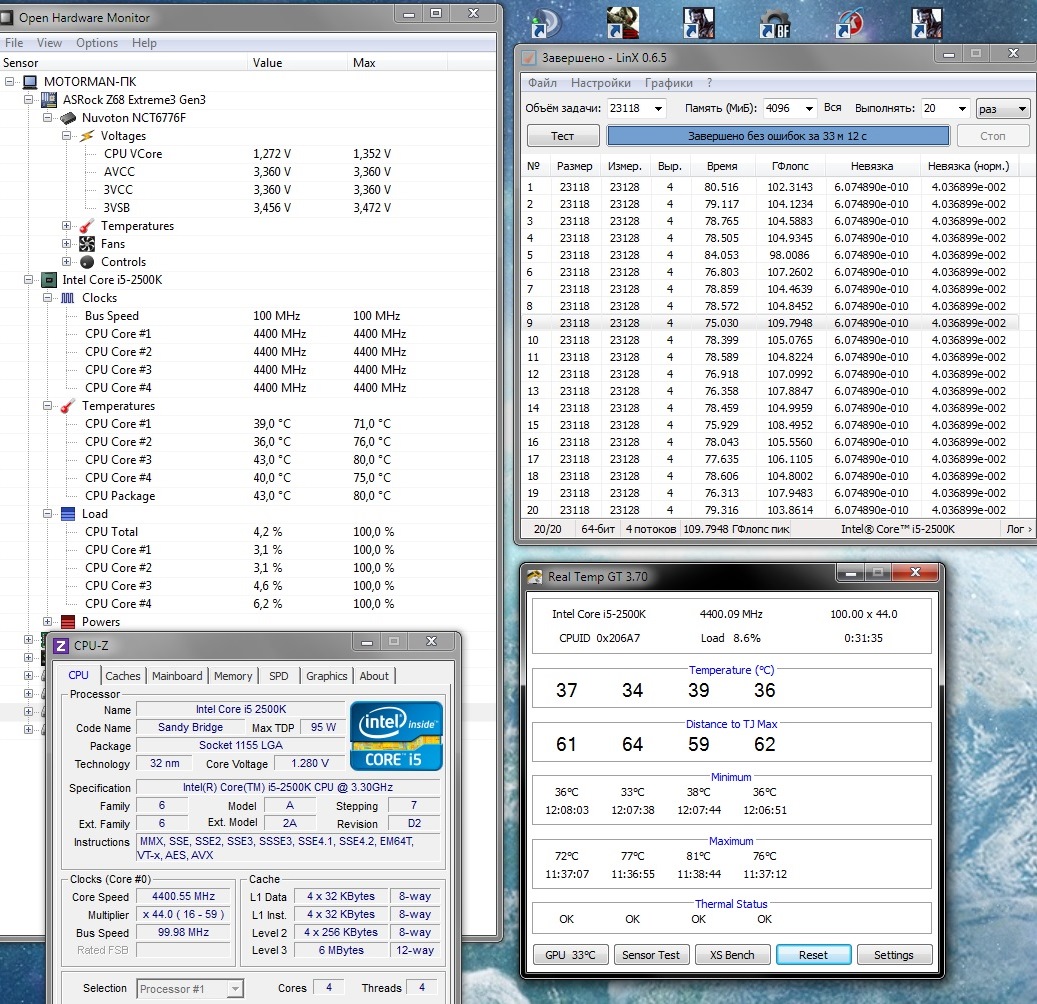Click the XS Bench button in Real Temp
This screenshot has height=1004, width=1037.
(731, 955)
